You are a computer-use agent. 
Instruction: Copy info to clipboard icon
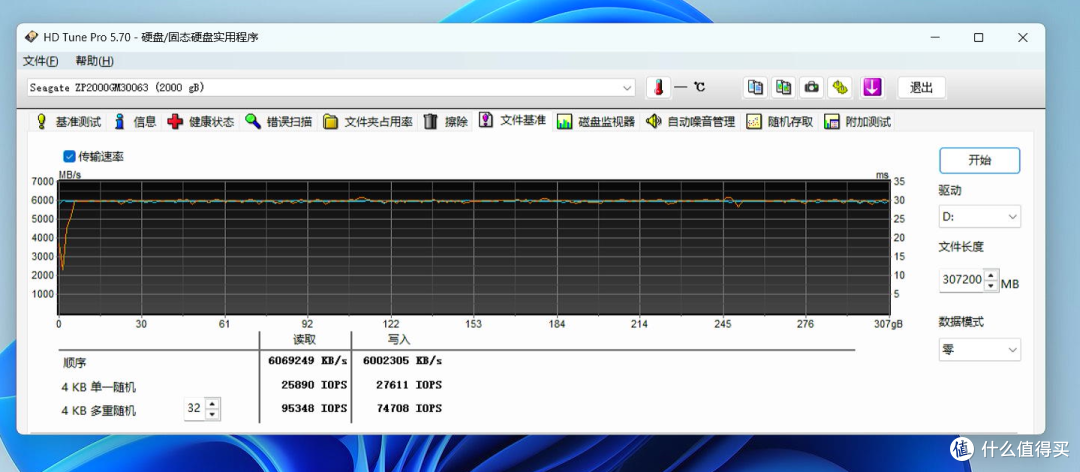coord(756,88)
